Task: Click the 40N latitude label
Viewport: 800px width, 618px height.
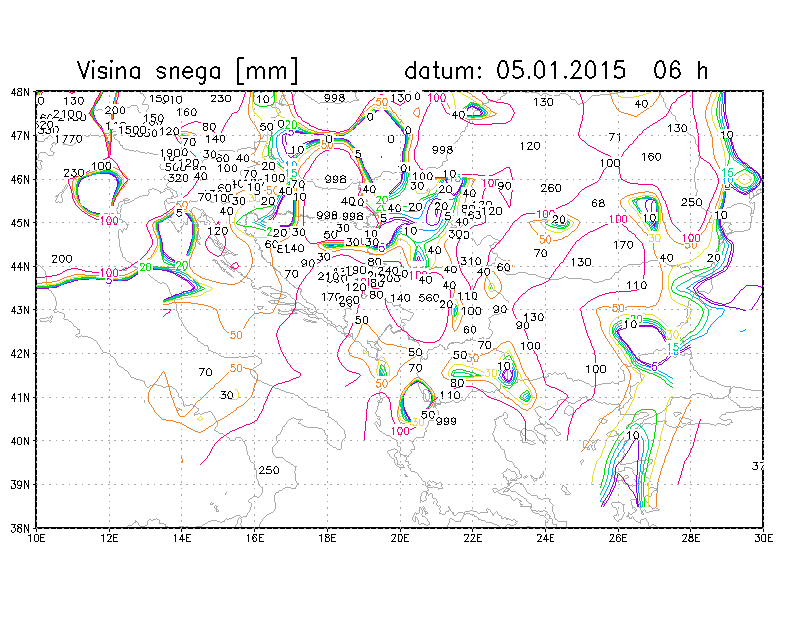Action: pyautogui.click(x=20, y=441)
